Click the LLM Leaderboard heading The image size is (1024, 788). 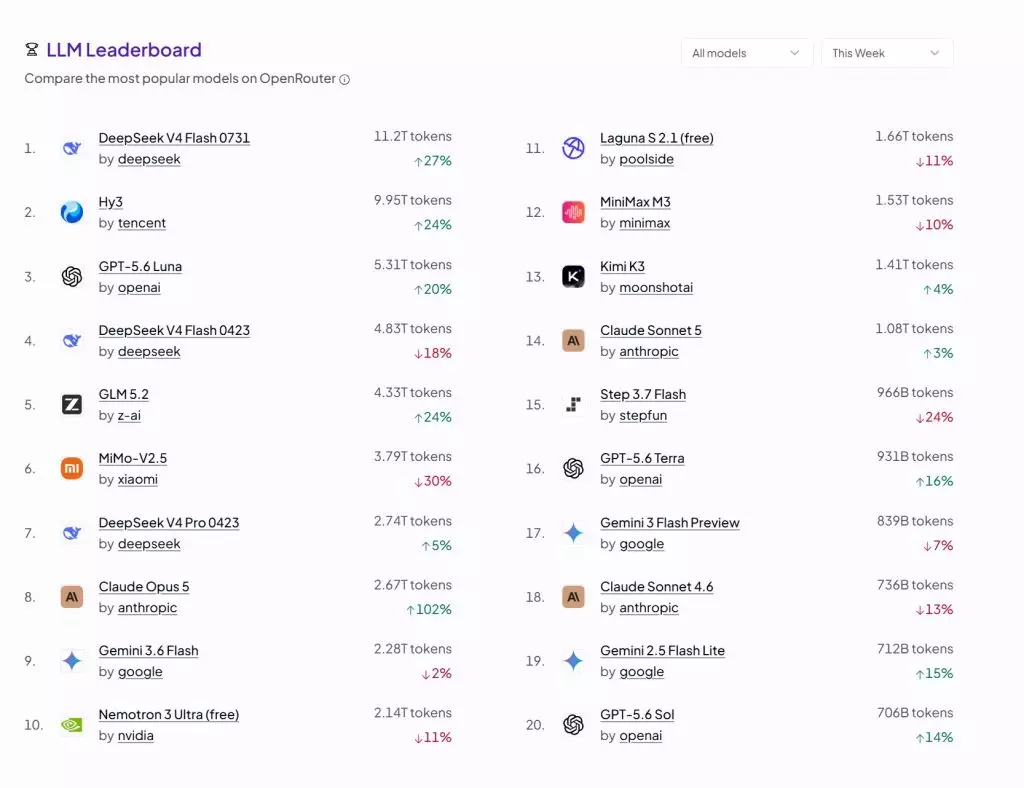[x=123, y=50]
